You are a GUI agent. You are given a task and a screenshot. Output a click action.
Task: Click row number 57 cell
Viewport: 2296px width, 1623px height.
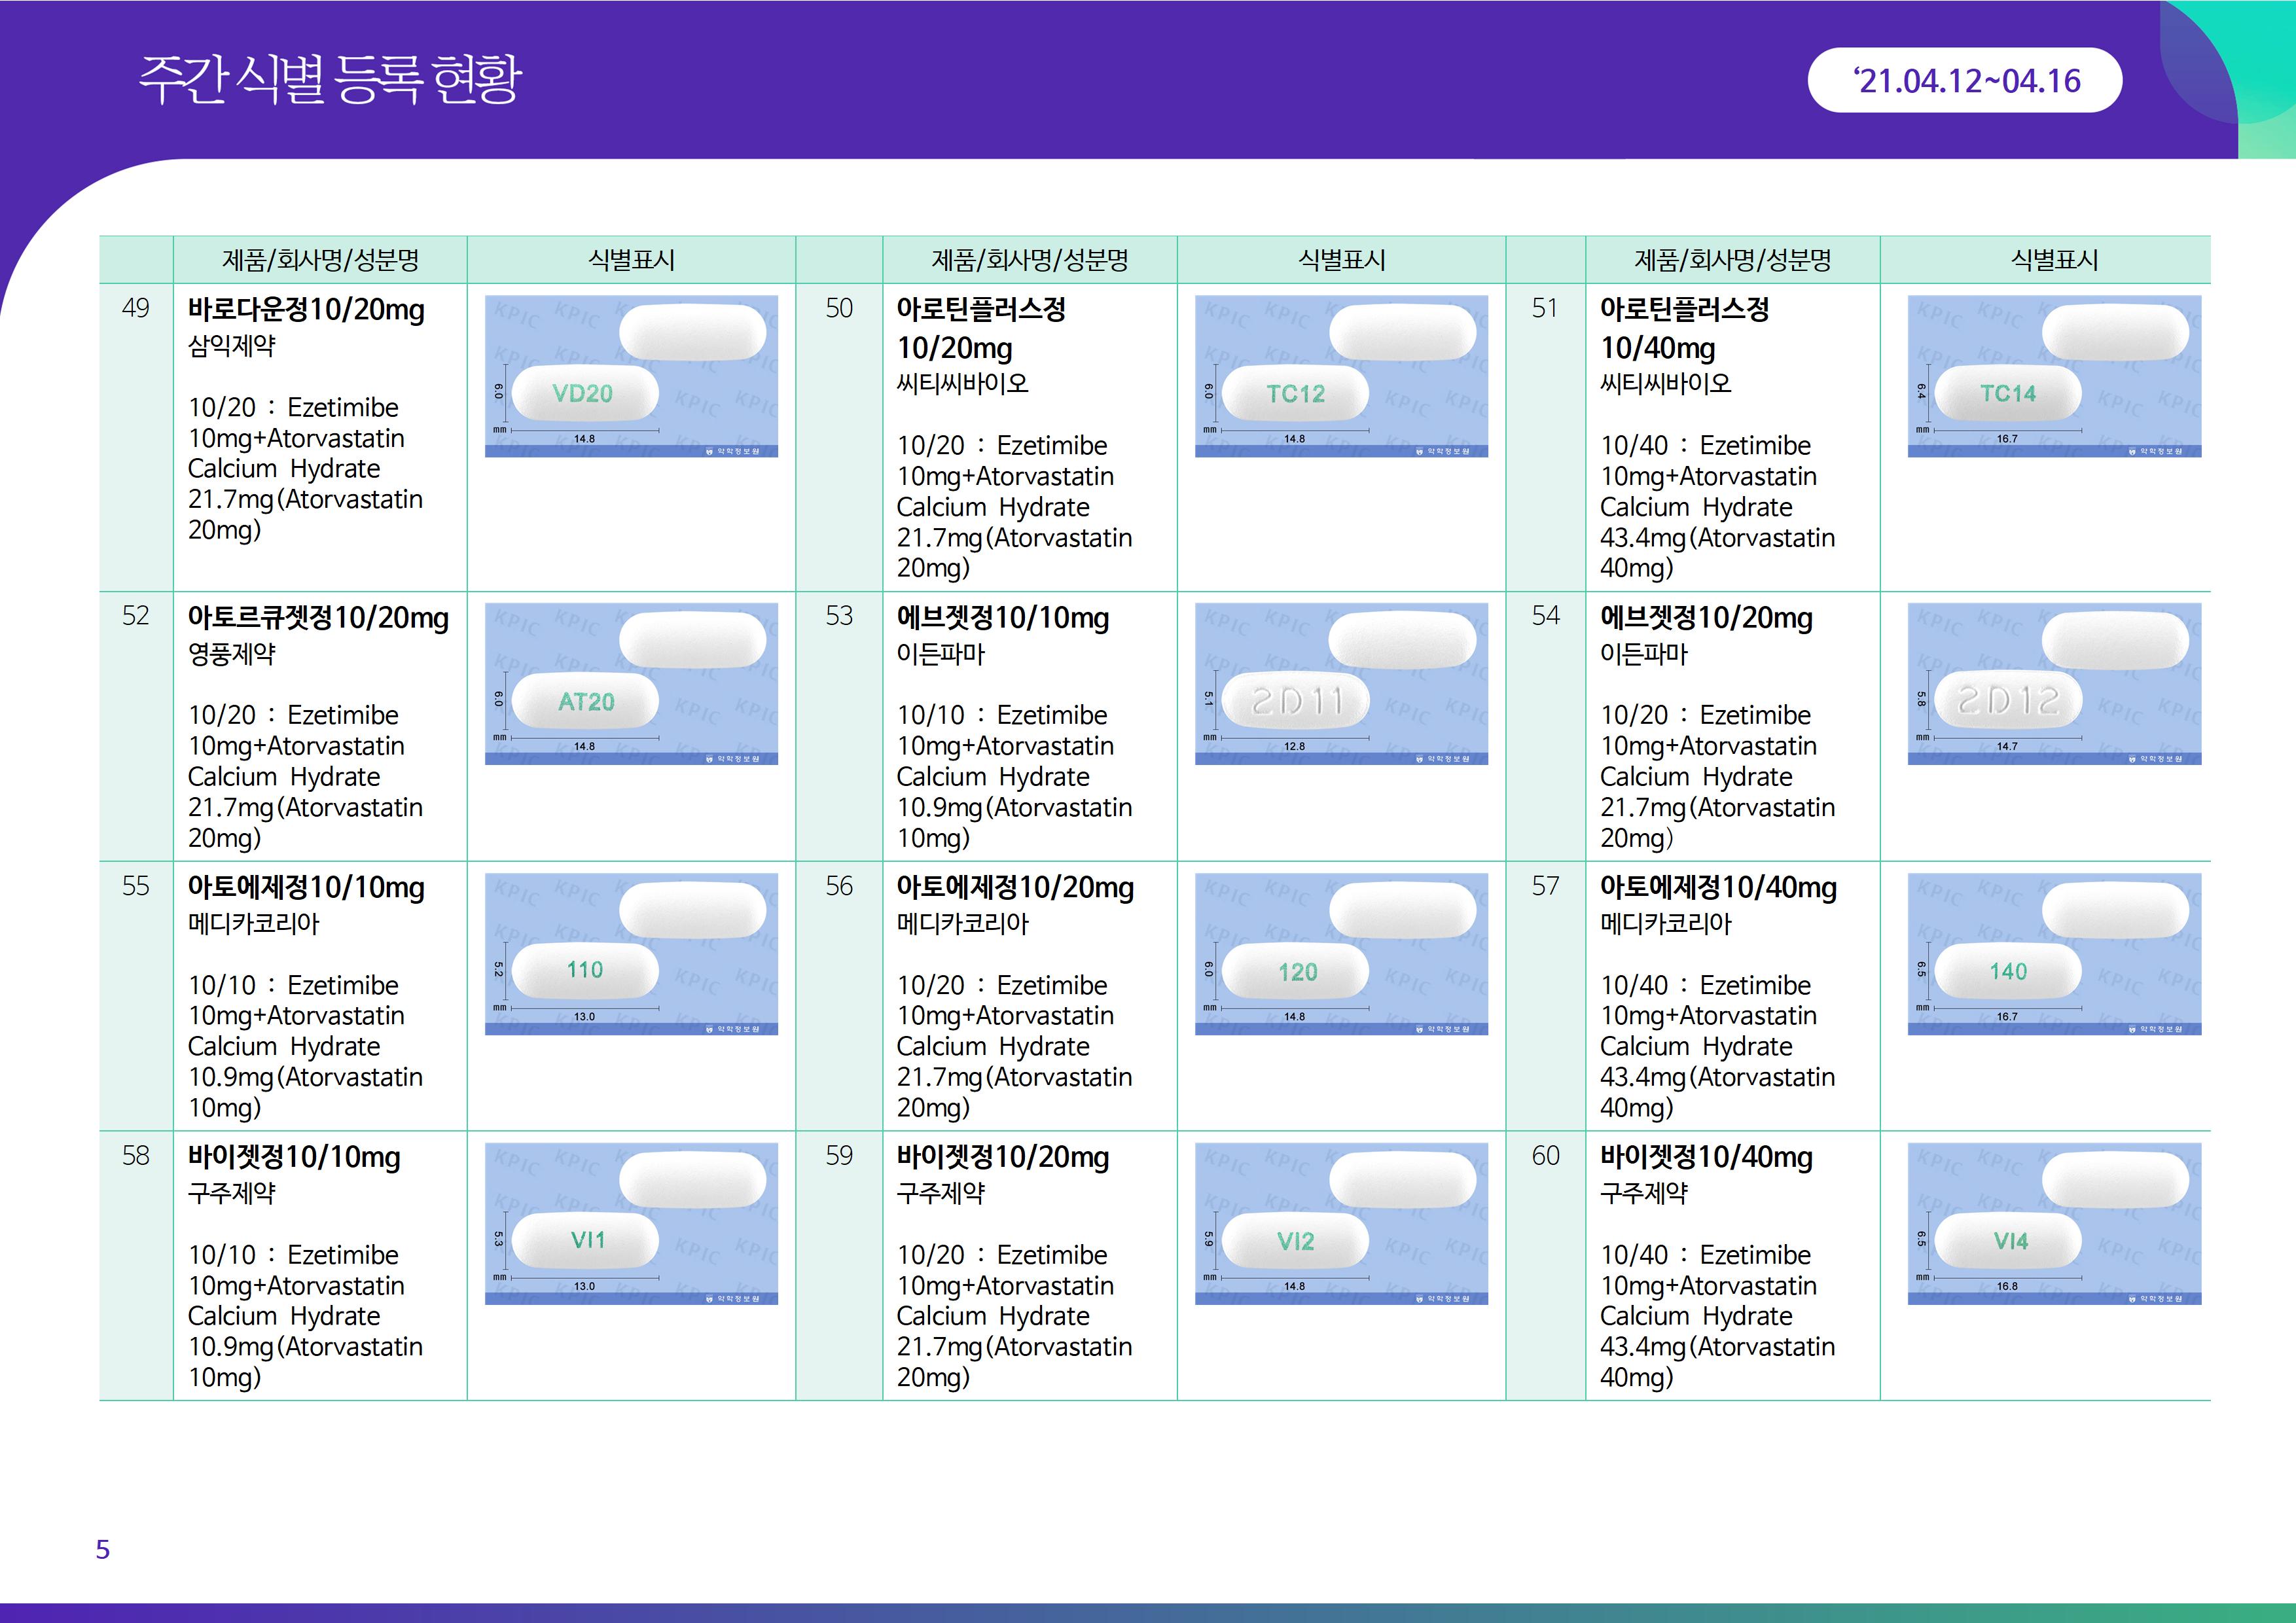coord(1545,886)
